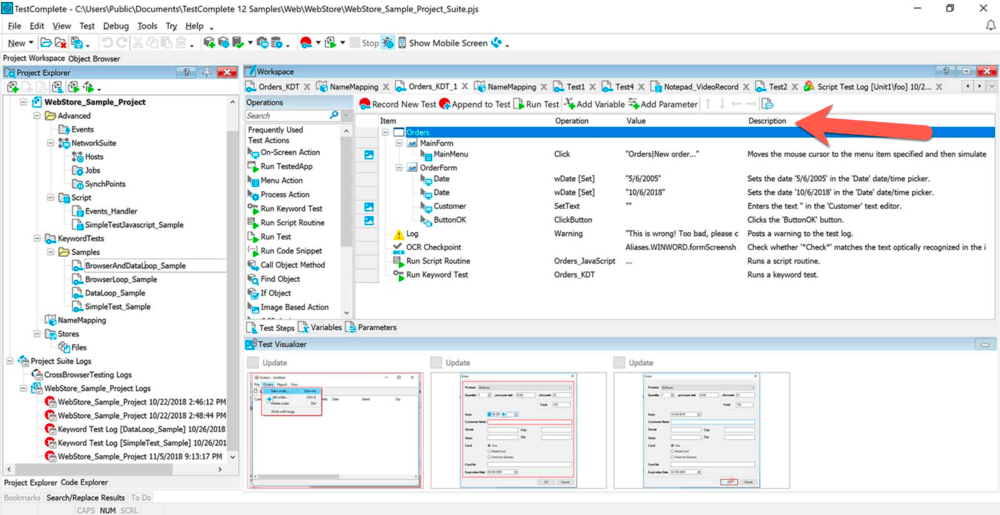Viewport: 1000px width, 515px height.
Task: Select BrowserLoop_Sample keyword test
Action: click(x=121, y=279)
